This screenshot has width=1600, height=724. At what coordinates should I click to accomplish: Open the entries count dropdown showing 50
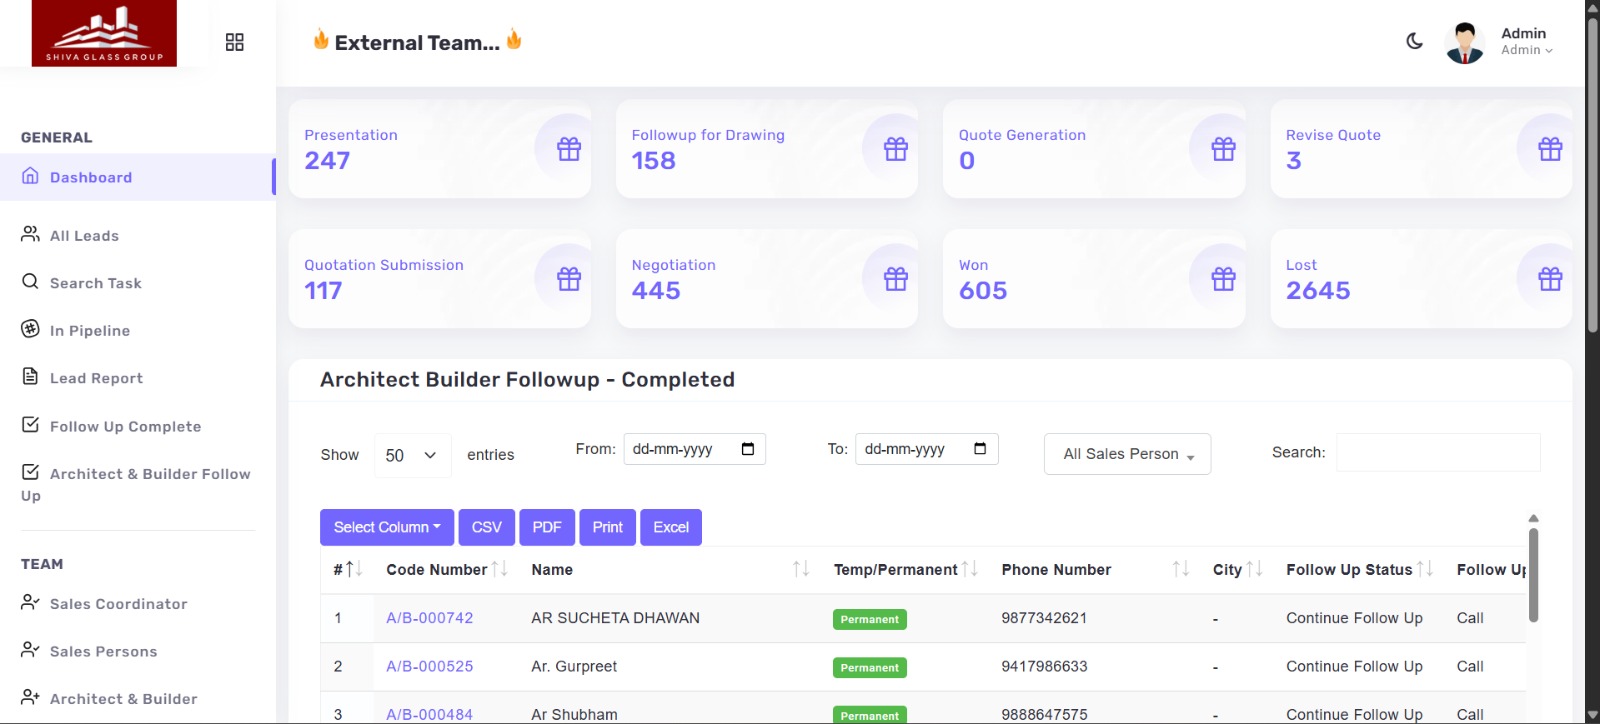pos(412,455)
